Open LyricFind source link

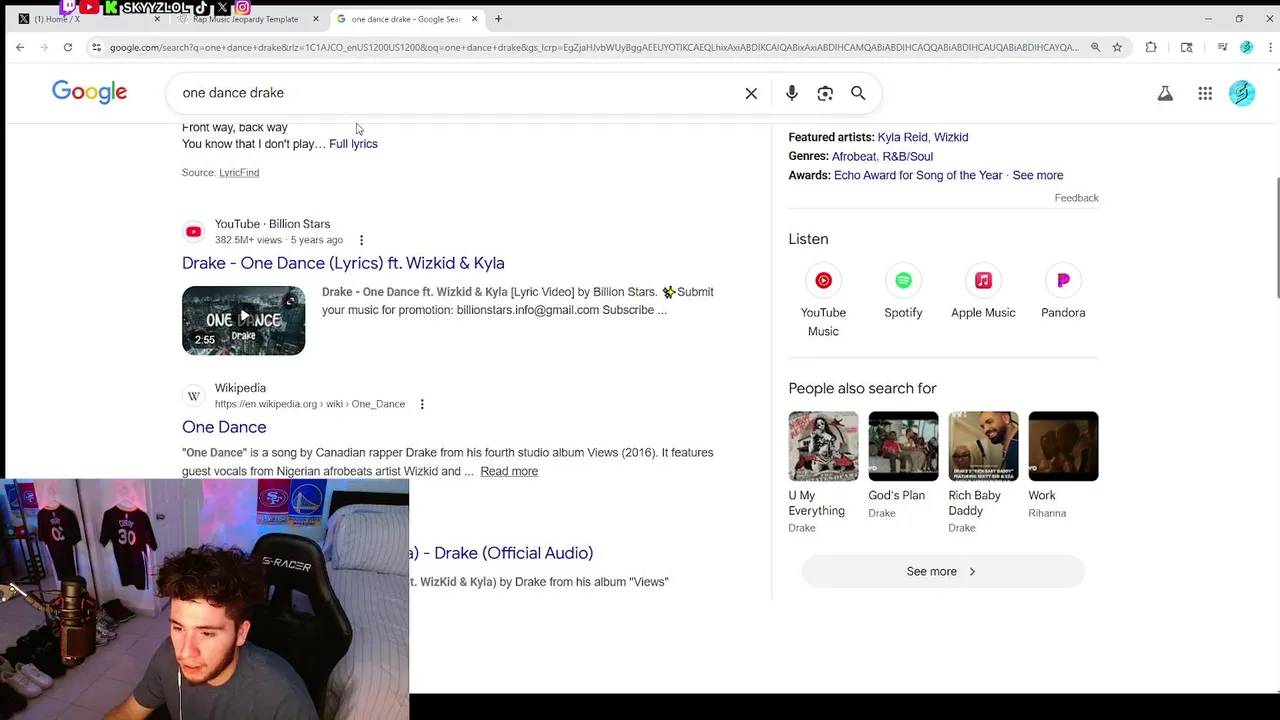coord(239,173)
